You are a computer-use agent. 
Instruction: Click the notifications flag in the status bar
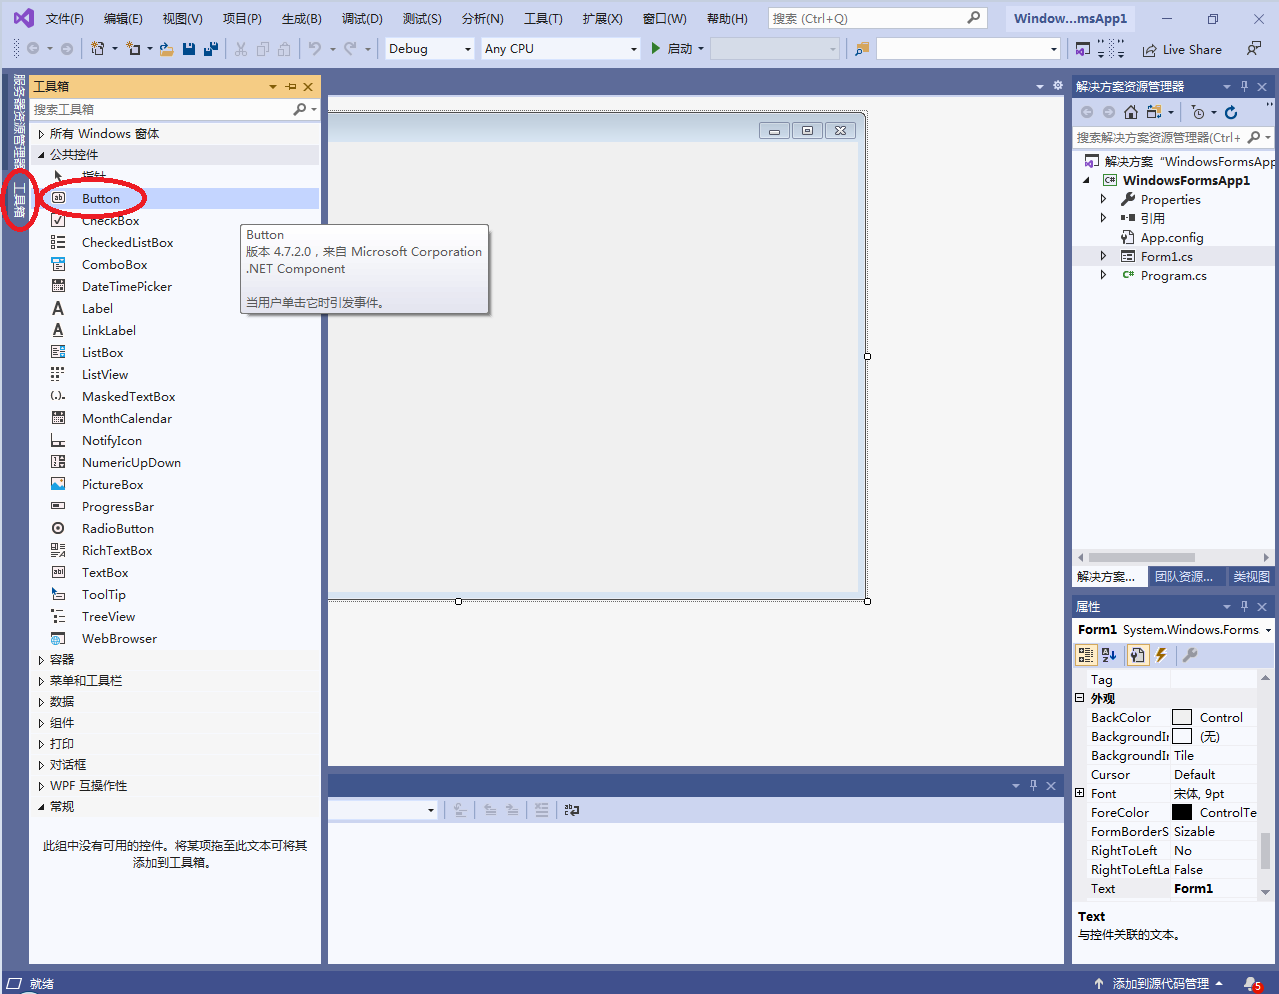click(x=1252, y=984)
